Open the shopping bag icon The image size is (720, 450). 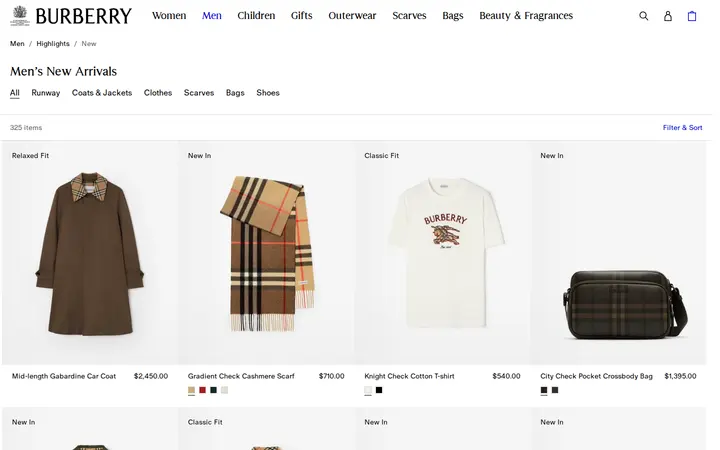(x=692, y=16)
